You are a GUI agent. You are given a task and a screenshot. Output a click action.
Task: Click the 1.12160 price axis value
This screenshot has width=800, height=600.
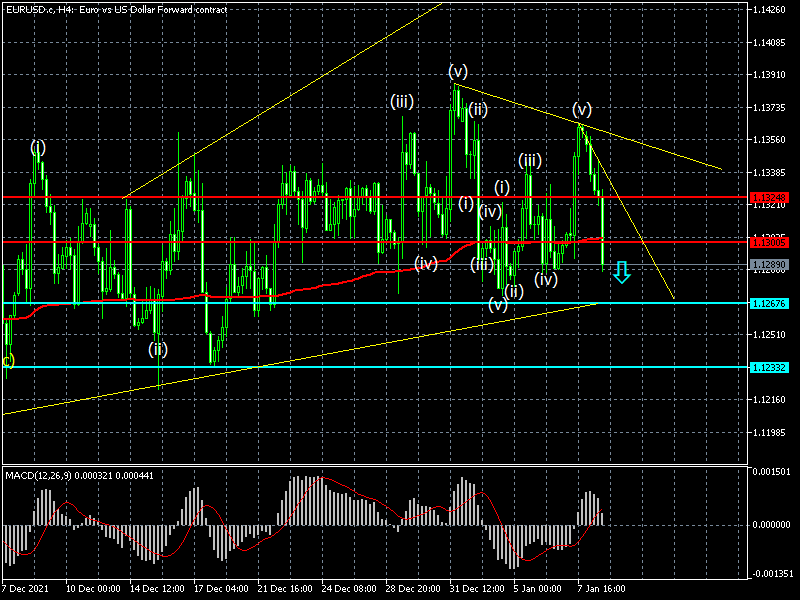(769, 399)
